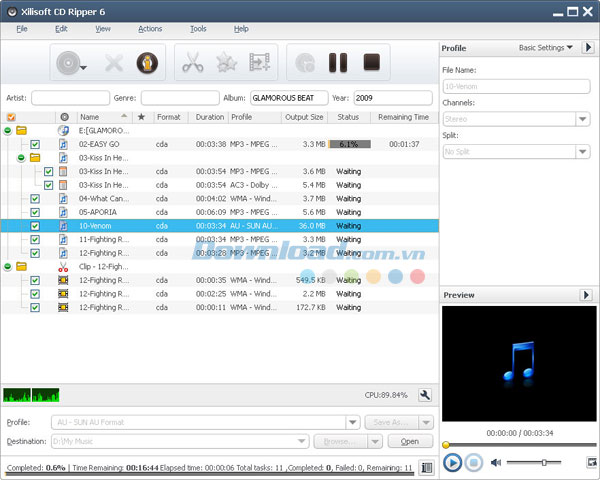
Task: Play the preview with the play button
Action: pyautogui.click(x=452, y=462)
